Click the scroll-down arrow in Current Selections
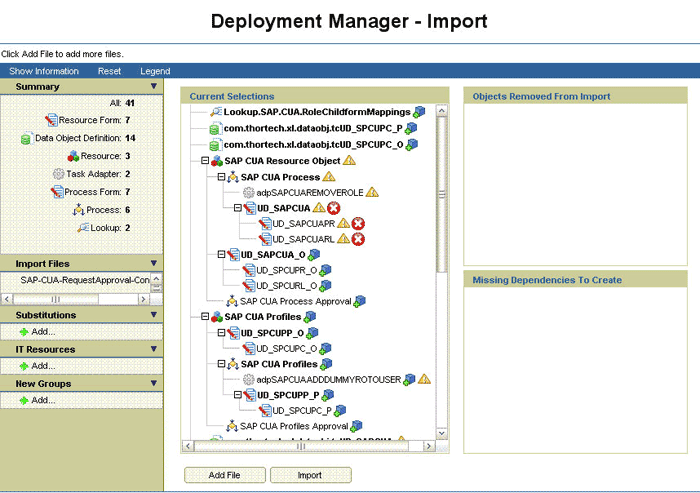Viewport: 700px width, 493px height. (x=442, y=433)
